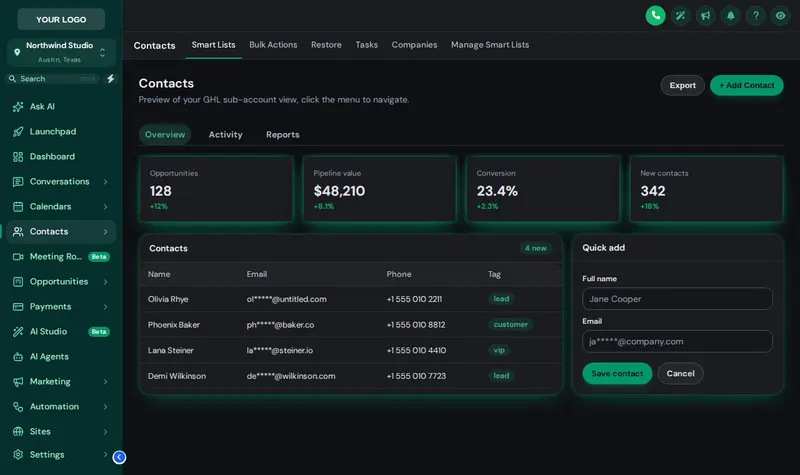The image size is (800, 475).
Task: Open Opportunities in the sidebar
Action: [x=61, y=281]
